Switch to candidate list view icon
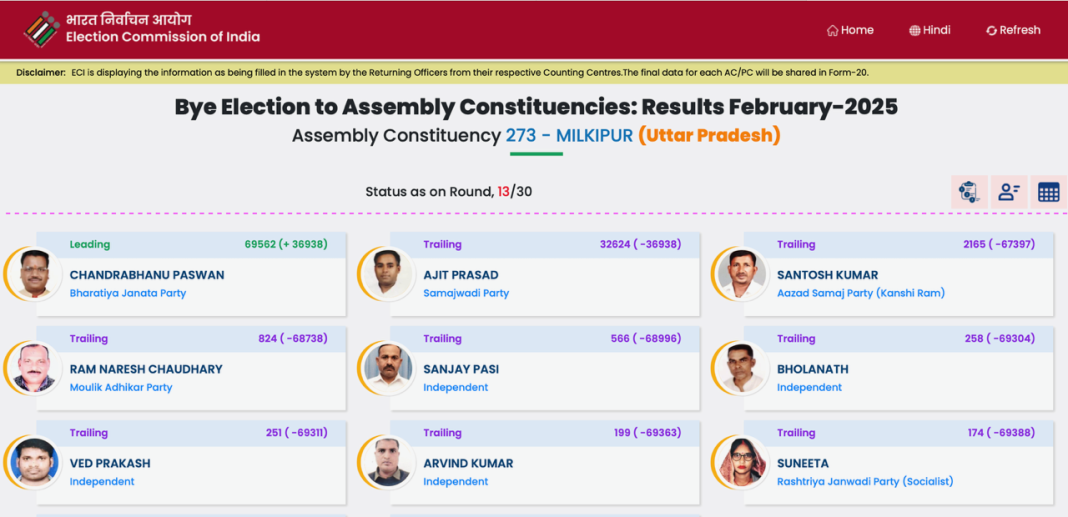 [x=1009, y=192]
